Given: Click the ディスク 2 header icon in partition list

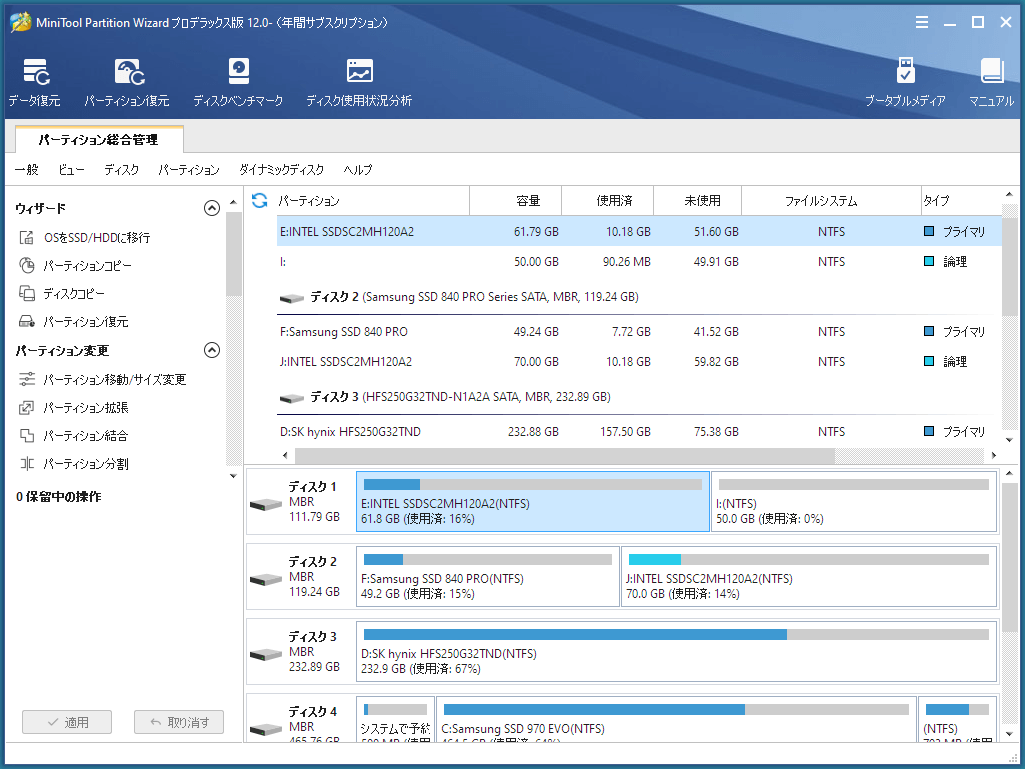Looking at the screenshot, I should pyautogui.click(x=292, y=298).
